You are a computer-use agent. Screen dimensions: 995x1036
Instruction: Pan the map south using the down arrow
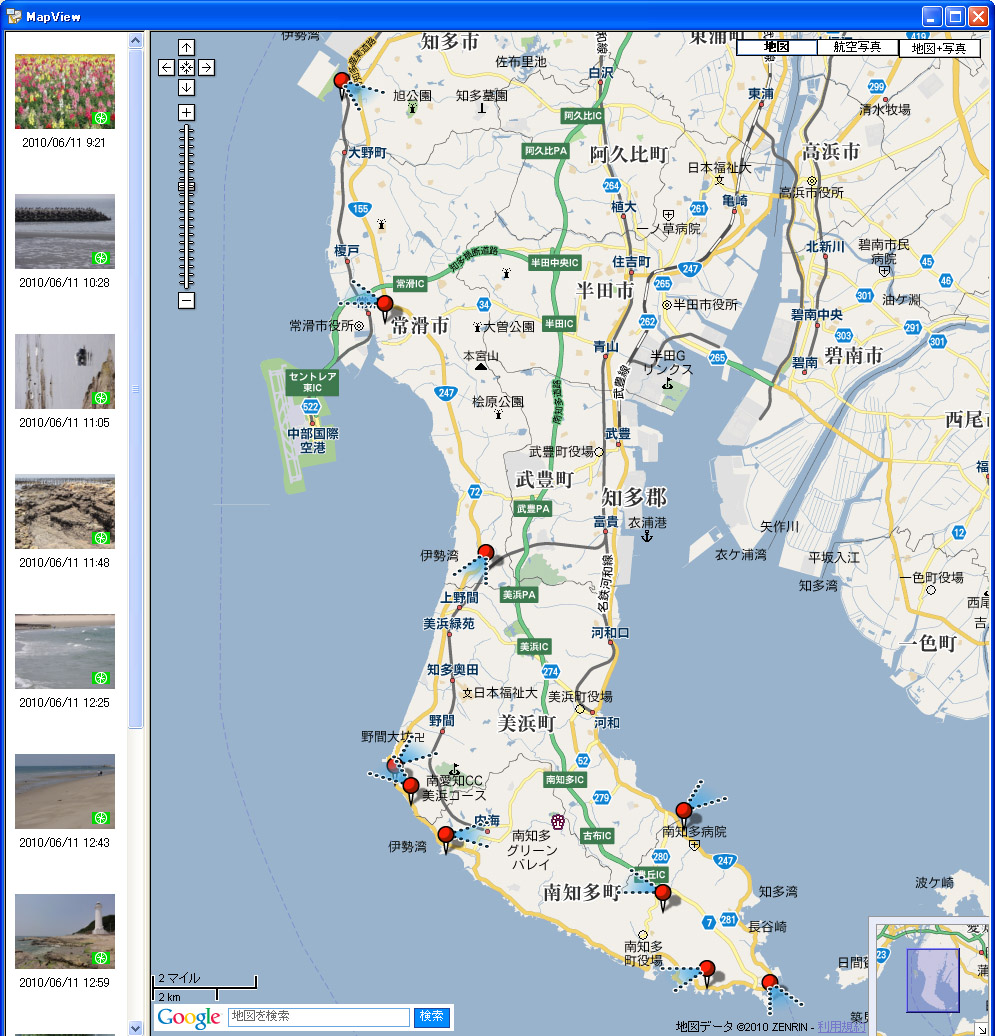point(185,87)
